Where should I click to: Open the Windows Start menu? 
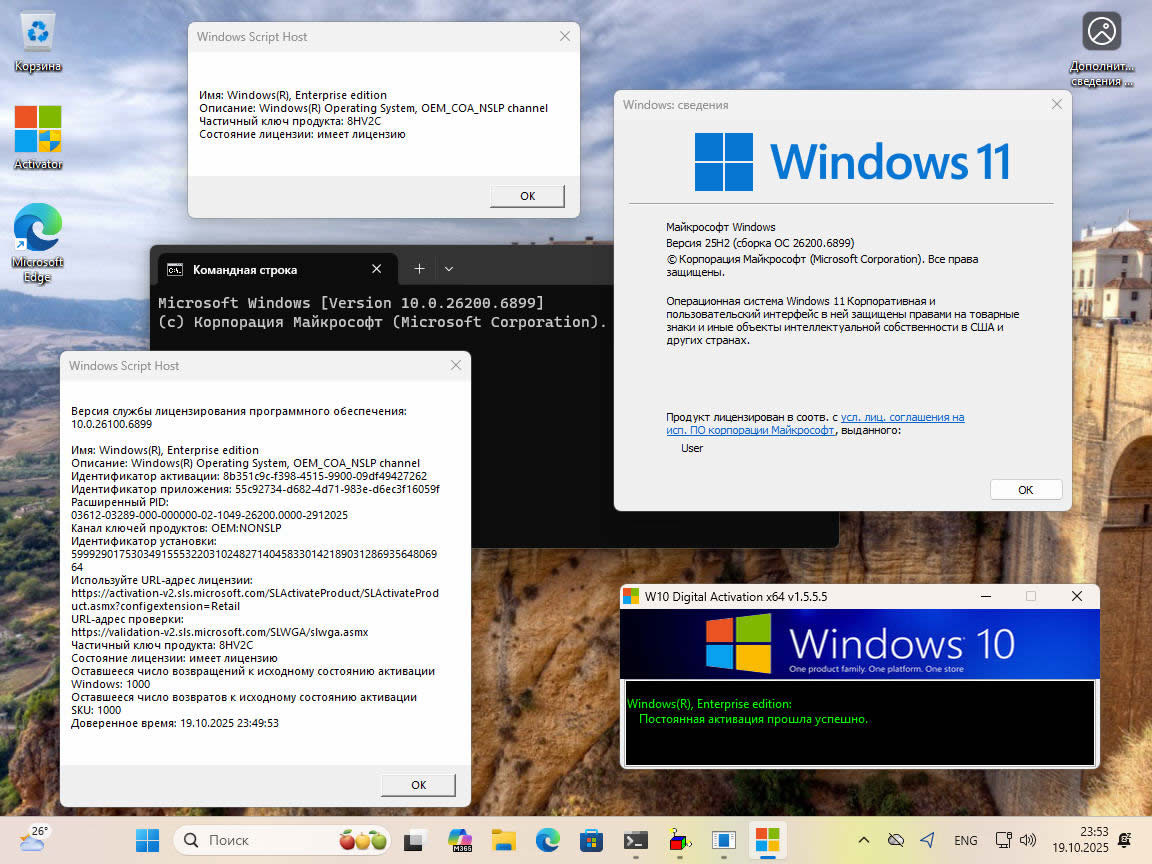pos(147,840)
